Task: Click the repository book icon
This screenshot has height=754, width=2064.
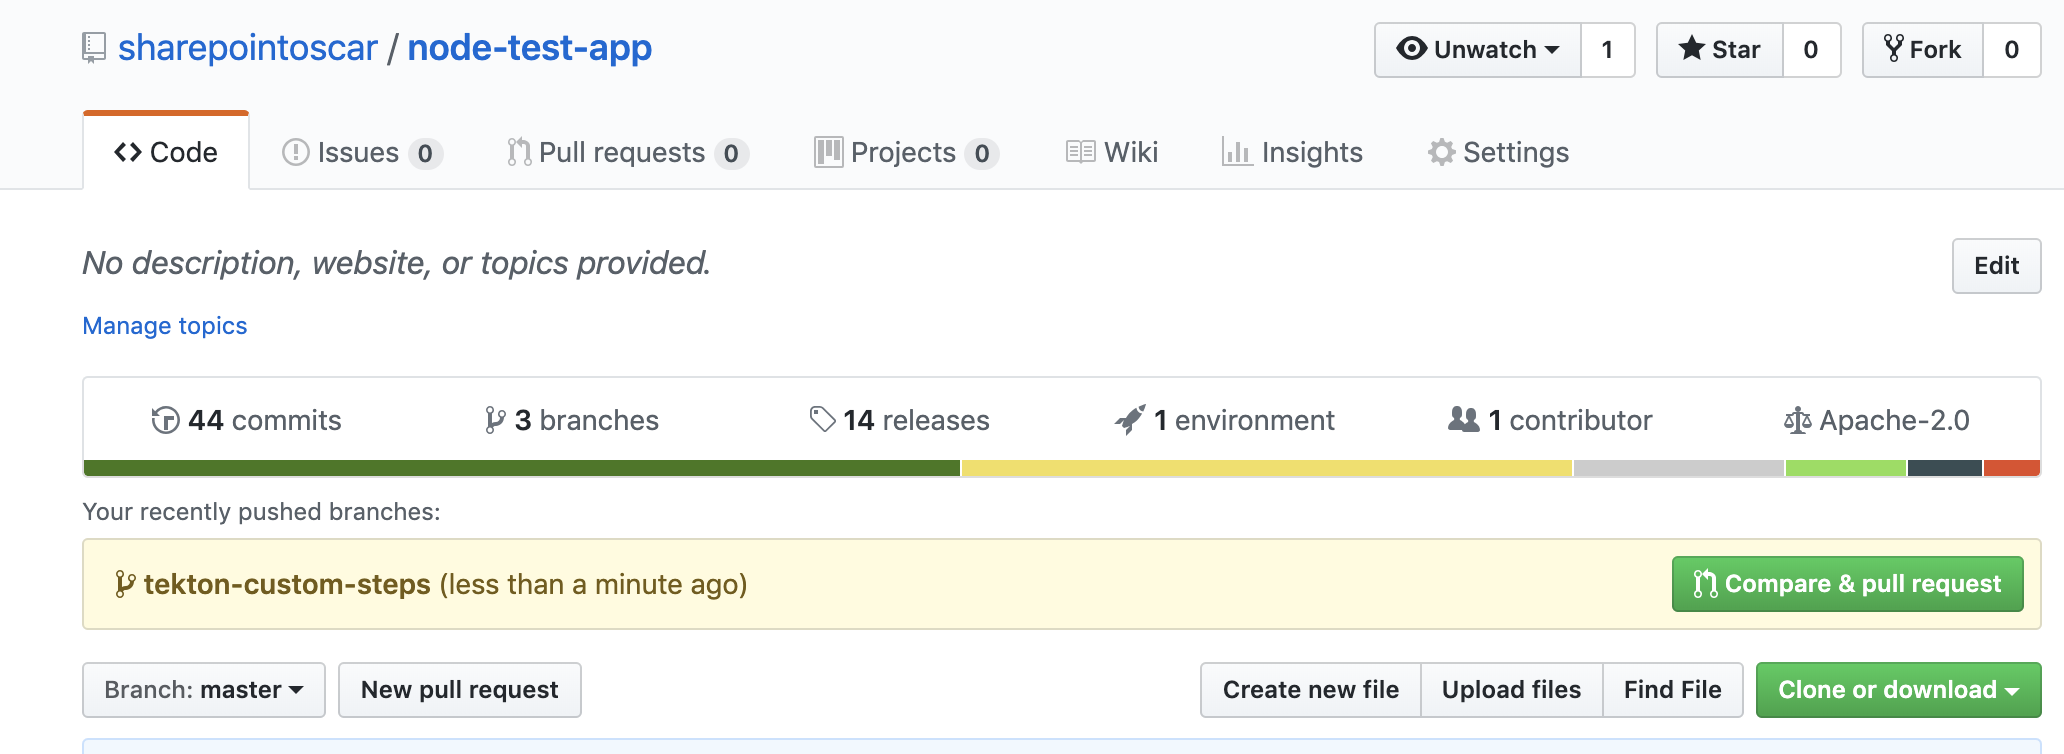Action: (x=94, y=48)
